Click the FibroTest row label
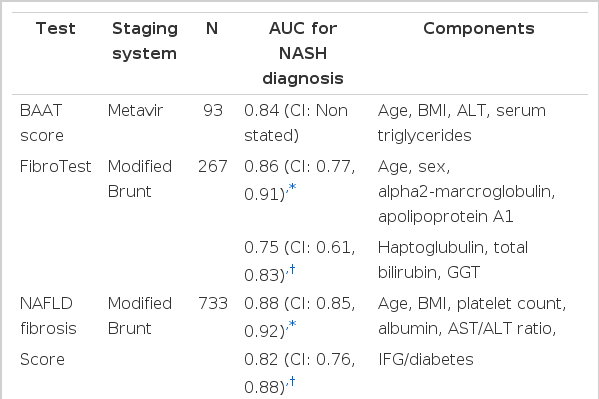Viewport: 599px width, 399px height. click(x=55, y=166)
